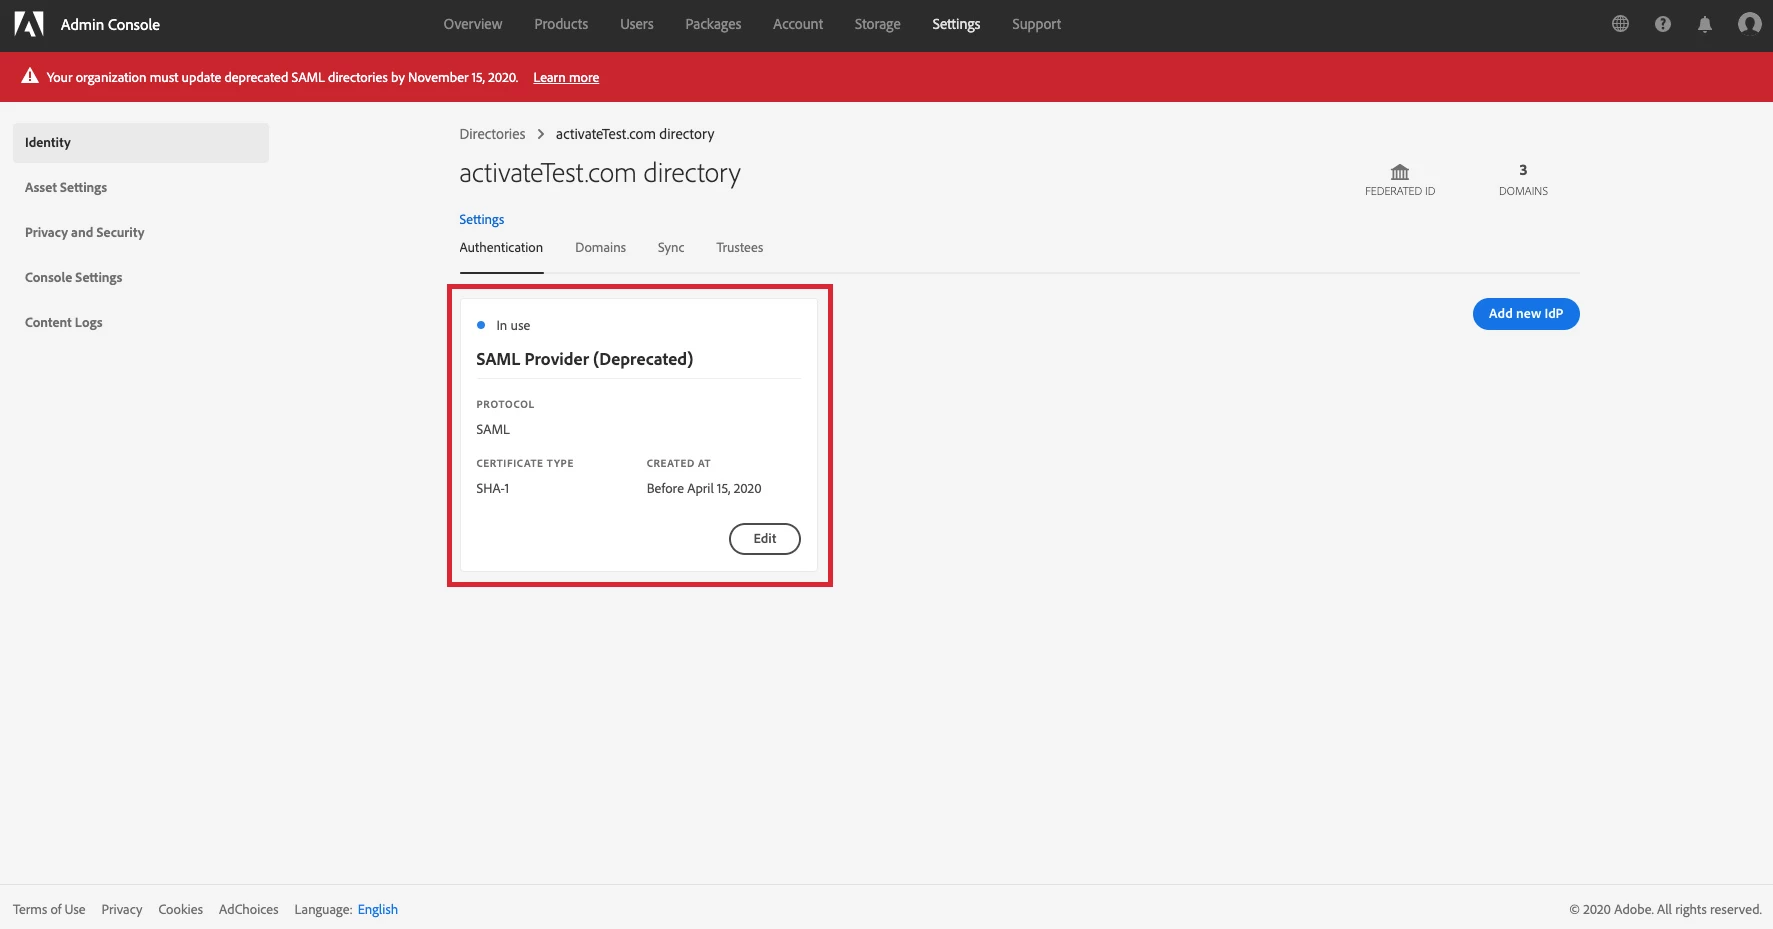
Task: Open Users in top navigation
Action: pos(637,24)
